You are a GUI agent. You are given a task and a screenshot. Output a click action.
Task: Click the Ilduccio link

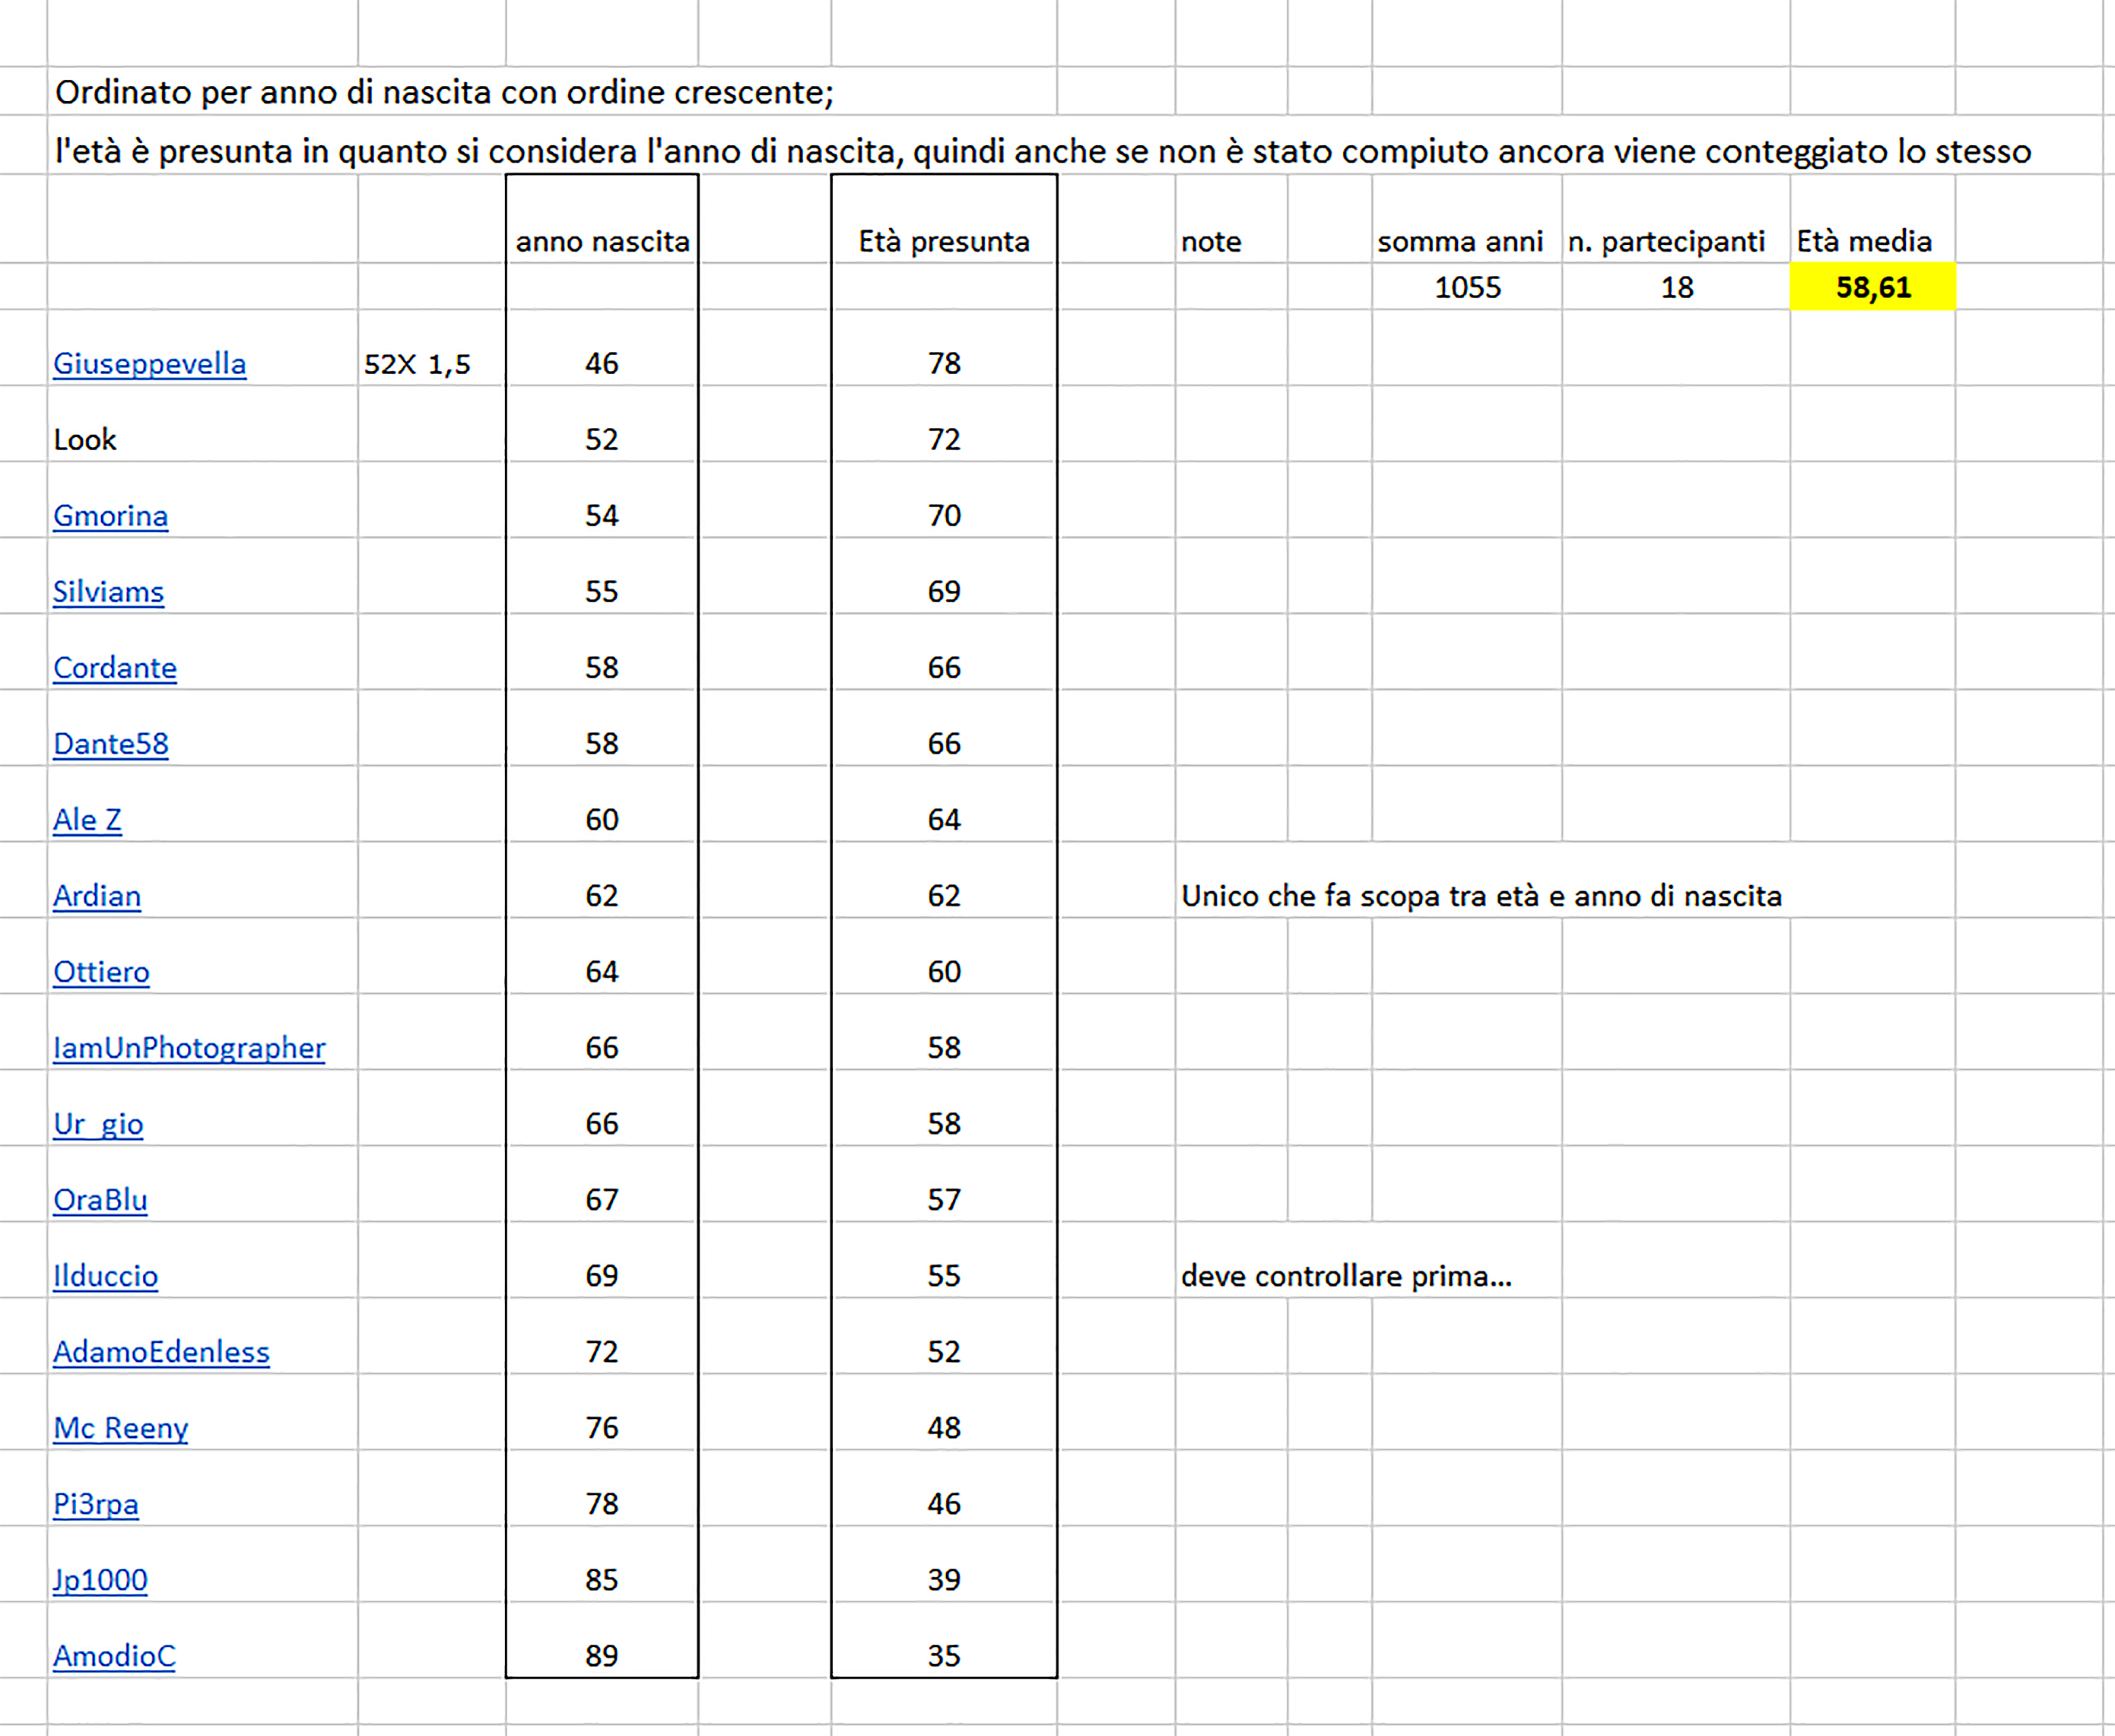click(x=105, y=1276)
